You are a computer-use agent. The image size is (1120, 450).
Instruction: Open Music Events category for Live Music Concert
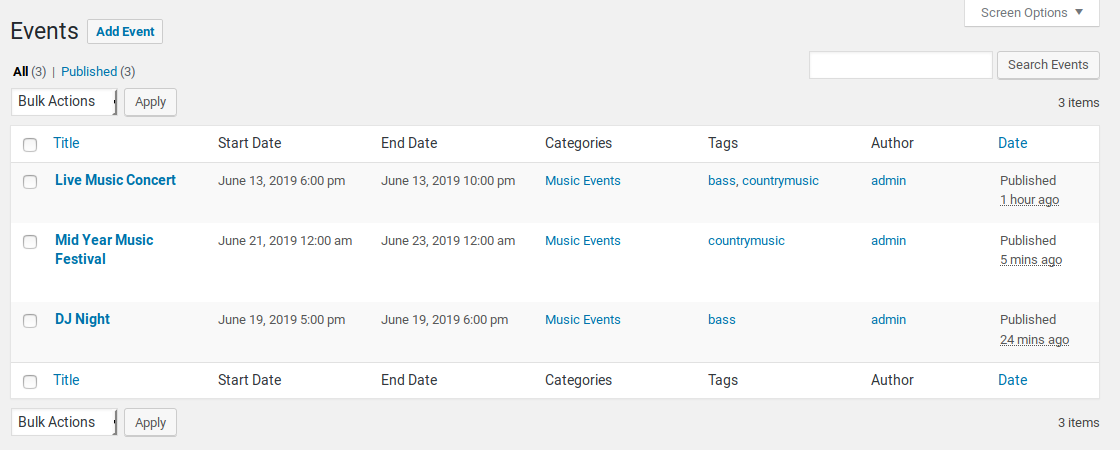[583, 181]
